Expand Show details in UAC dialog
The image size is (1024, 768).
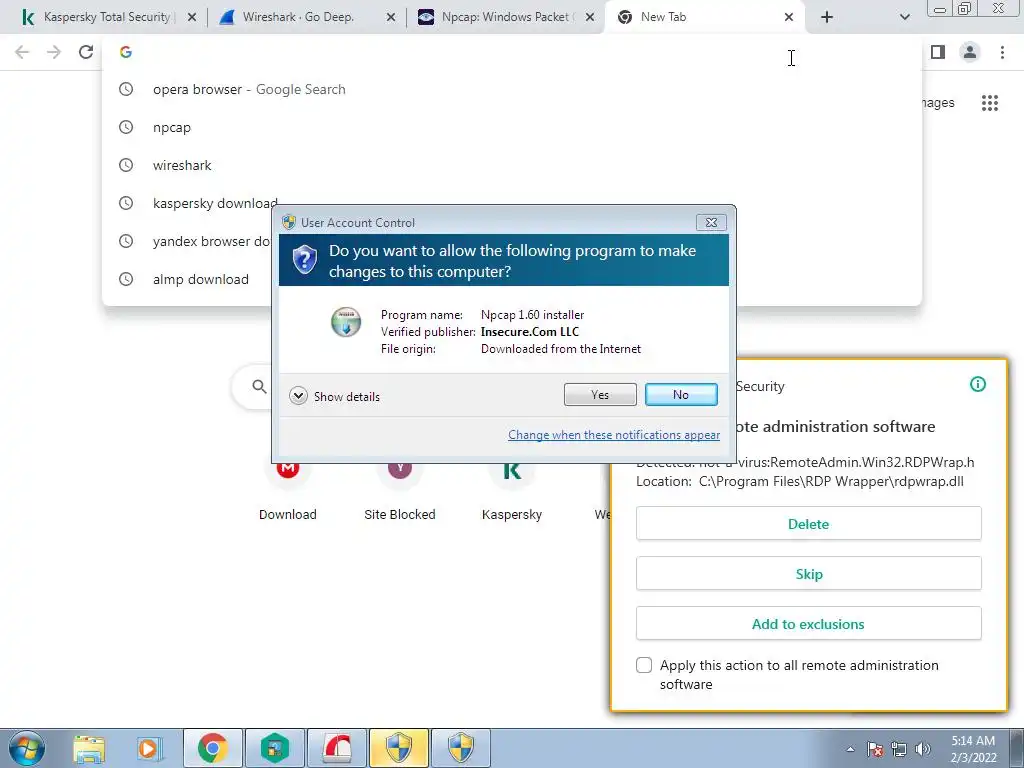pos(334,396)
